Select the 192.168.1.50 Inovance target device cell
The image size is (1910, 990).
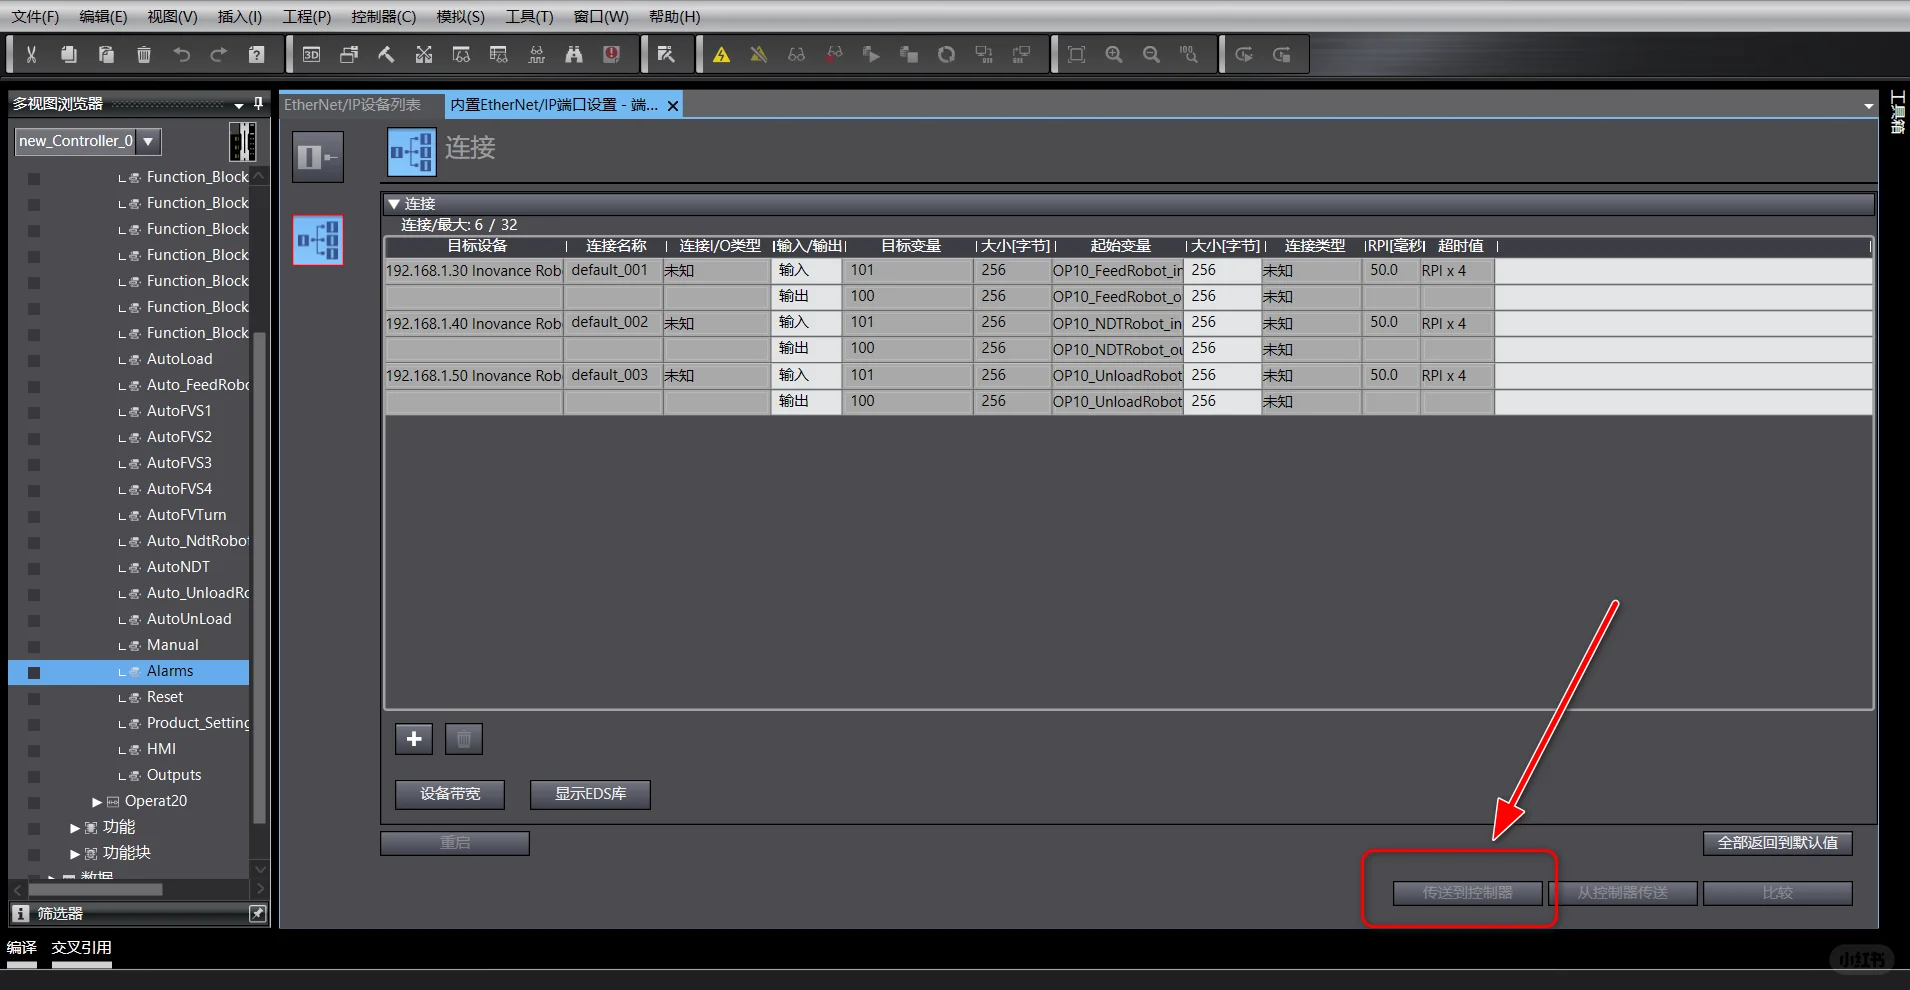tap(474, 376)
